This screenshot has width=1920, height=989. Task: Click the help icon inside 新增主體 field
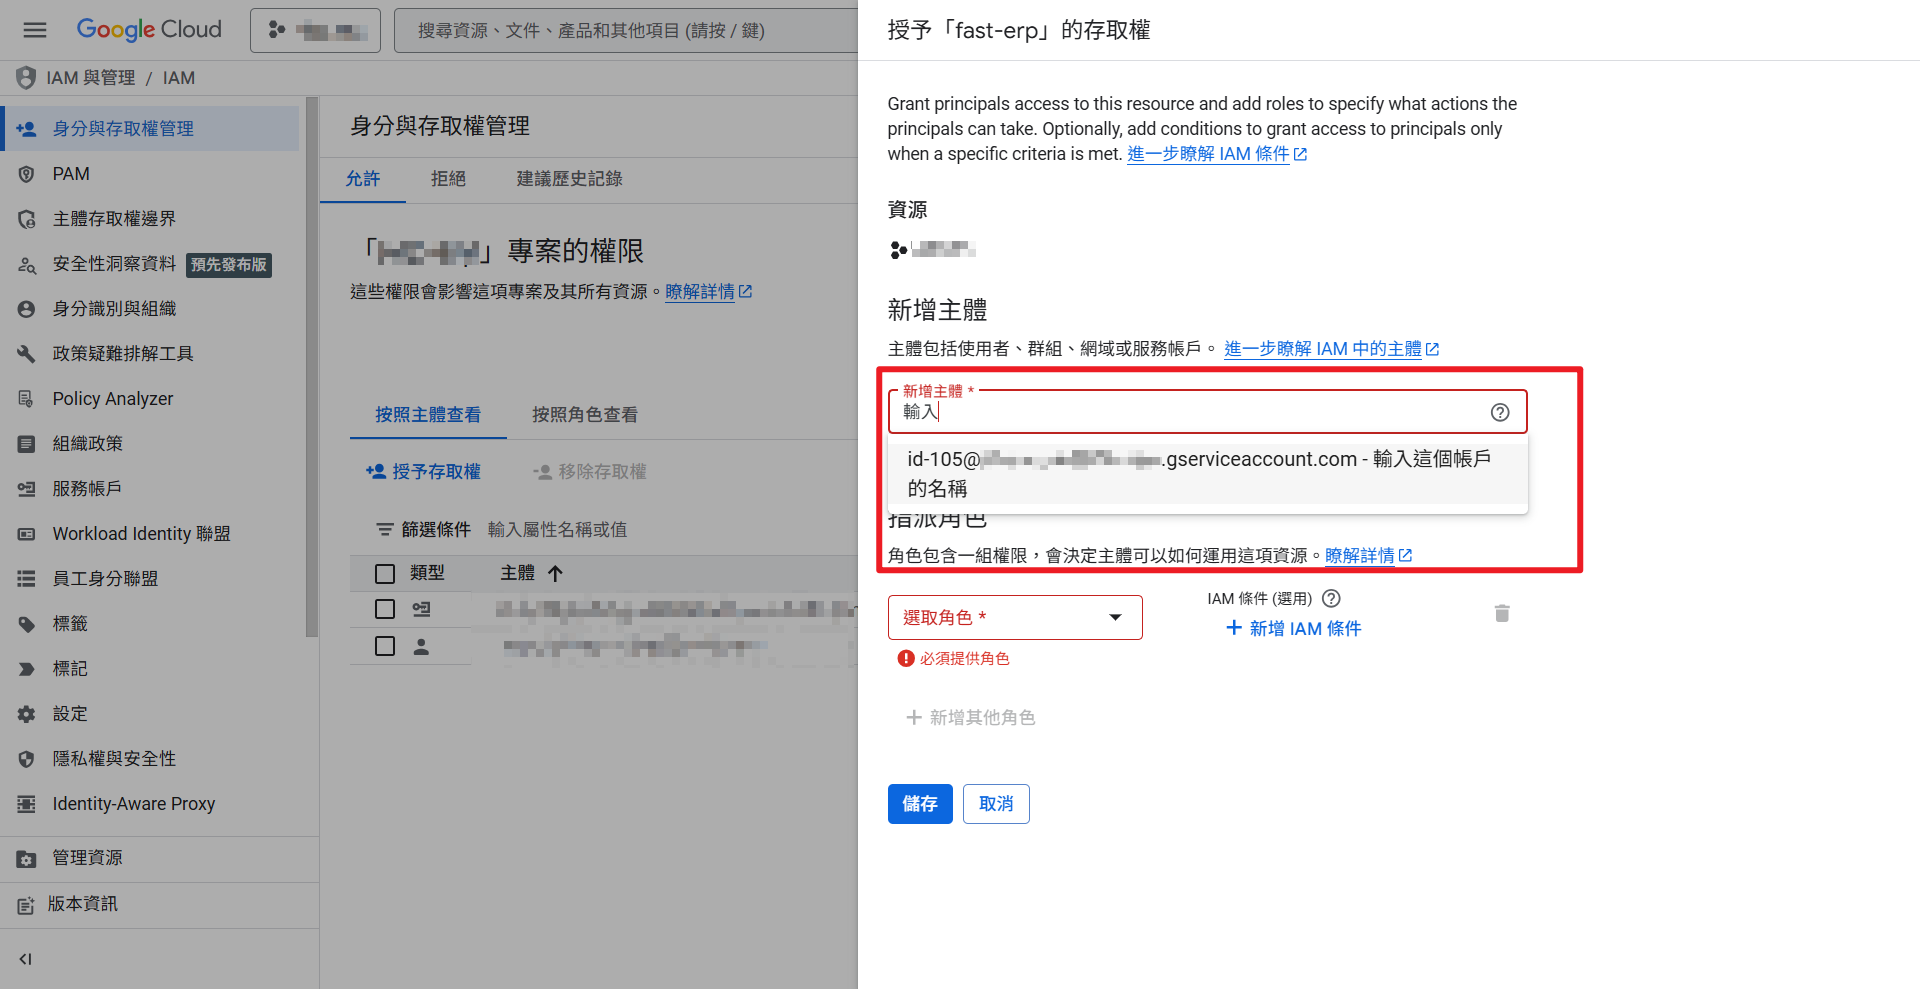click(x=1500, y=411)
